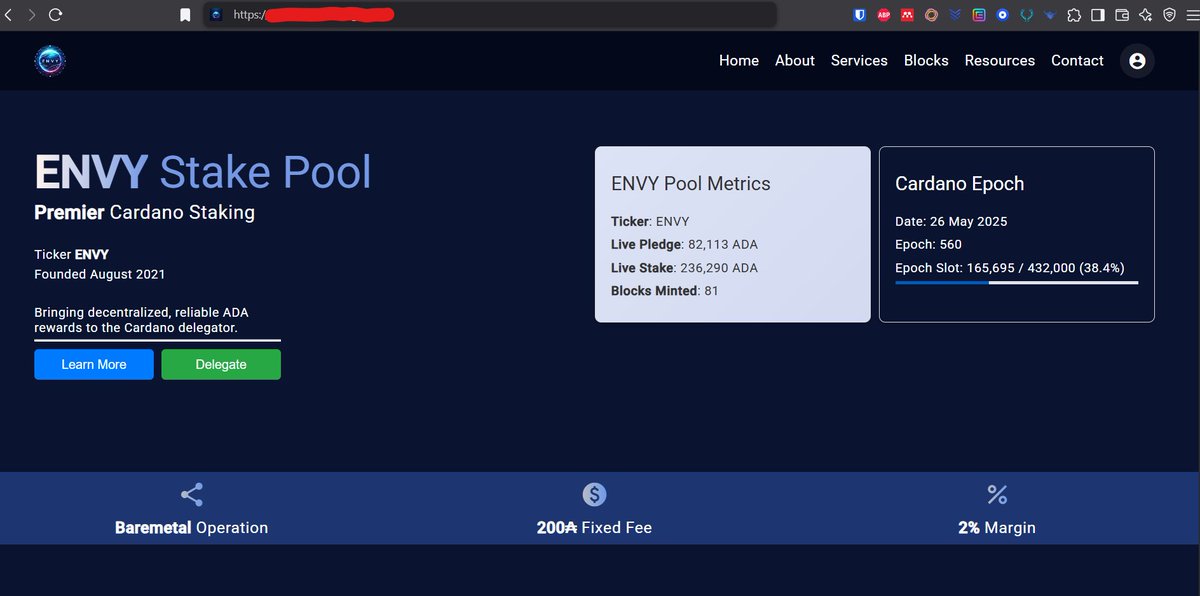This screenshot has width=1200, height=596.
Task: Click the "Epoch: 560" line
Action: point(928,245)
